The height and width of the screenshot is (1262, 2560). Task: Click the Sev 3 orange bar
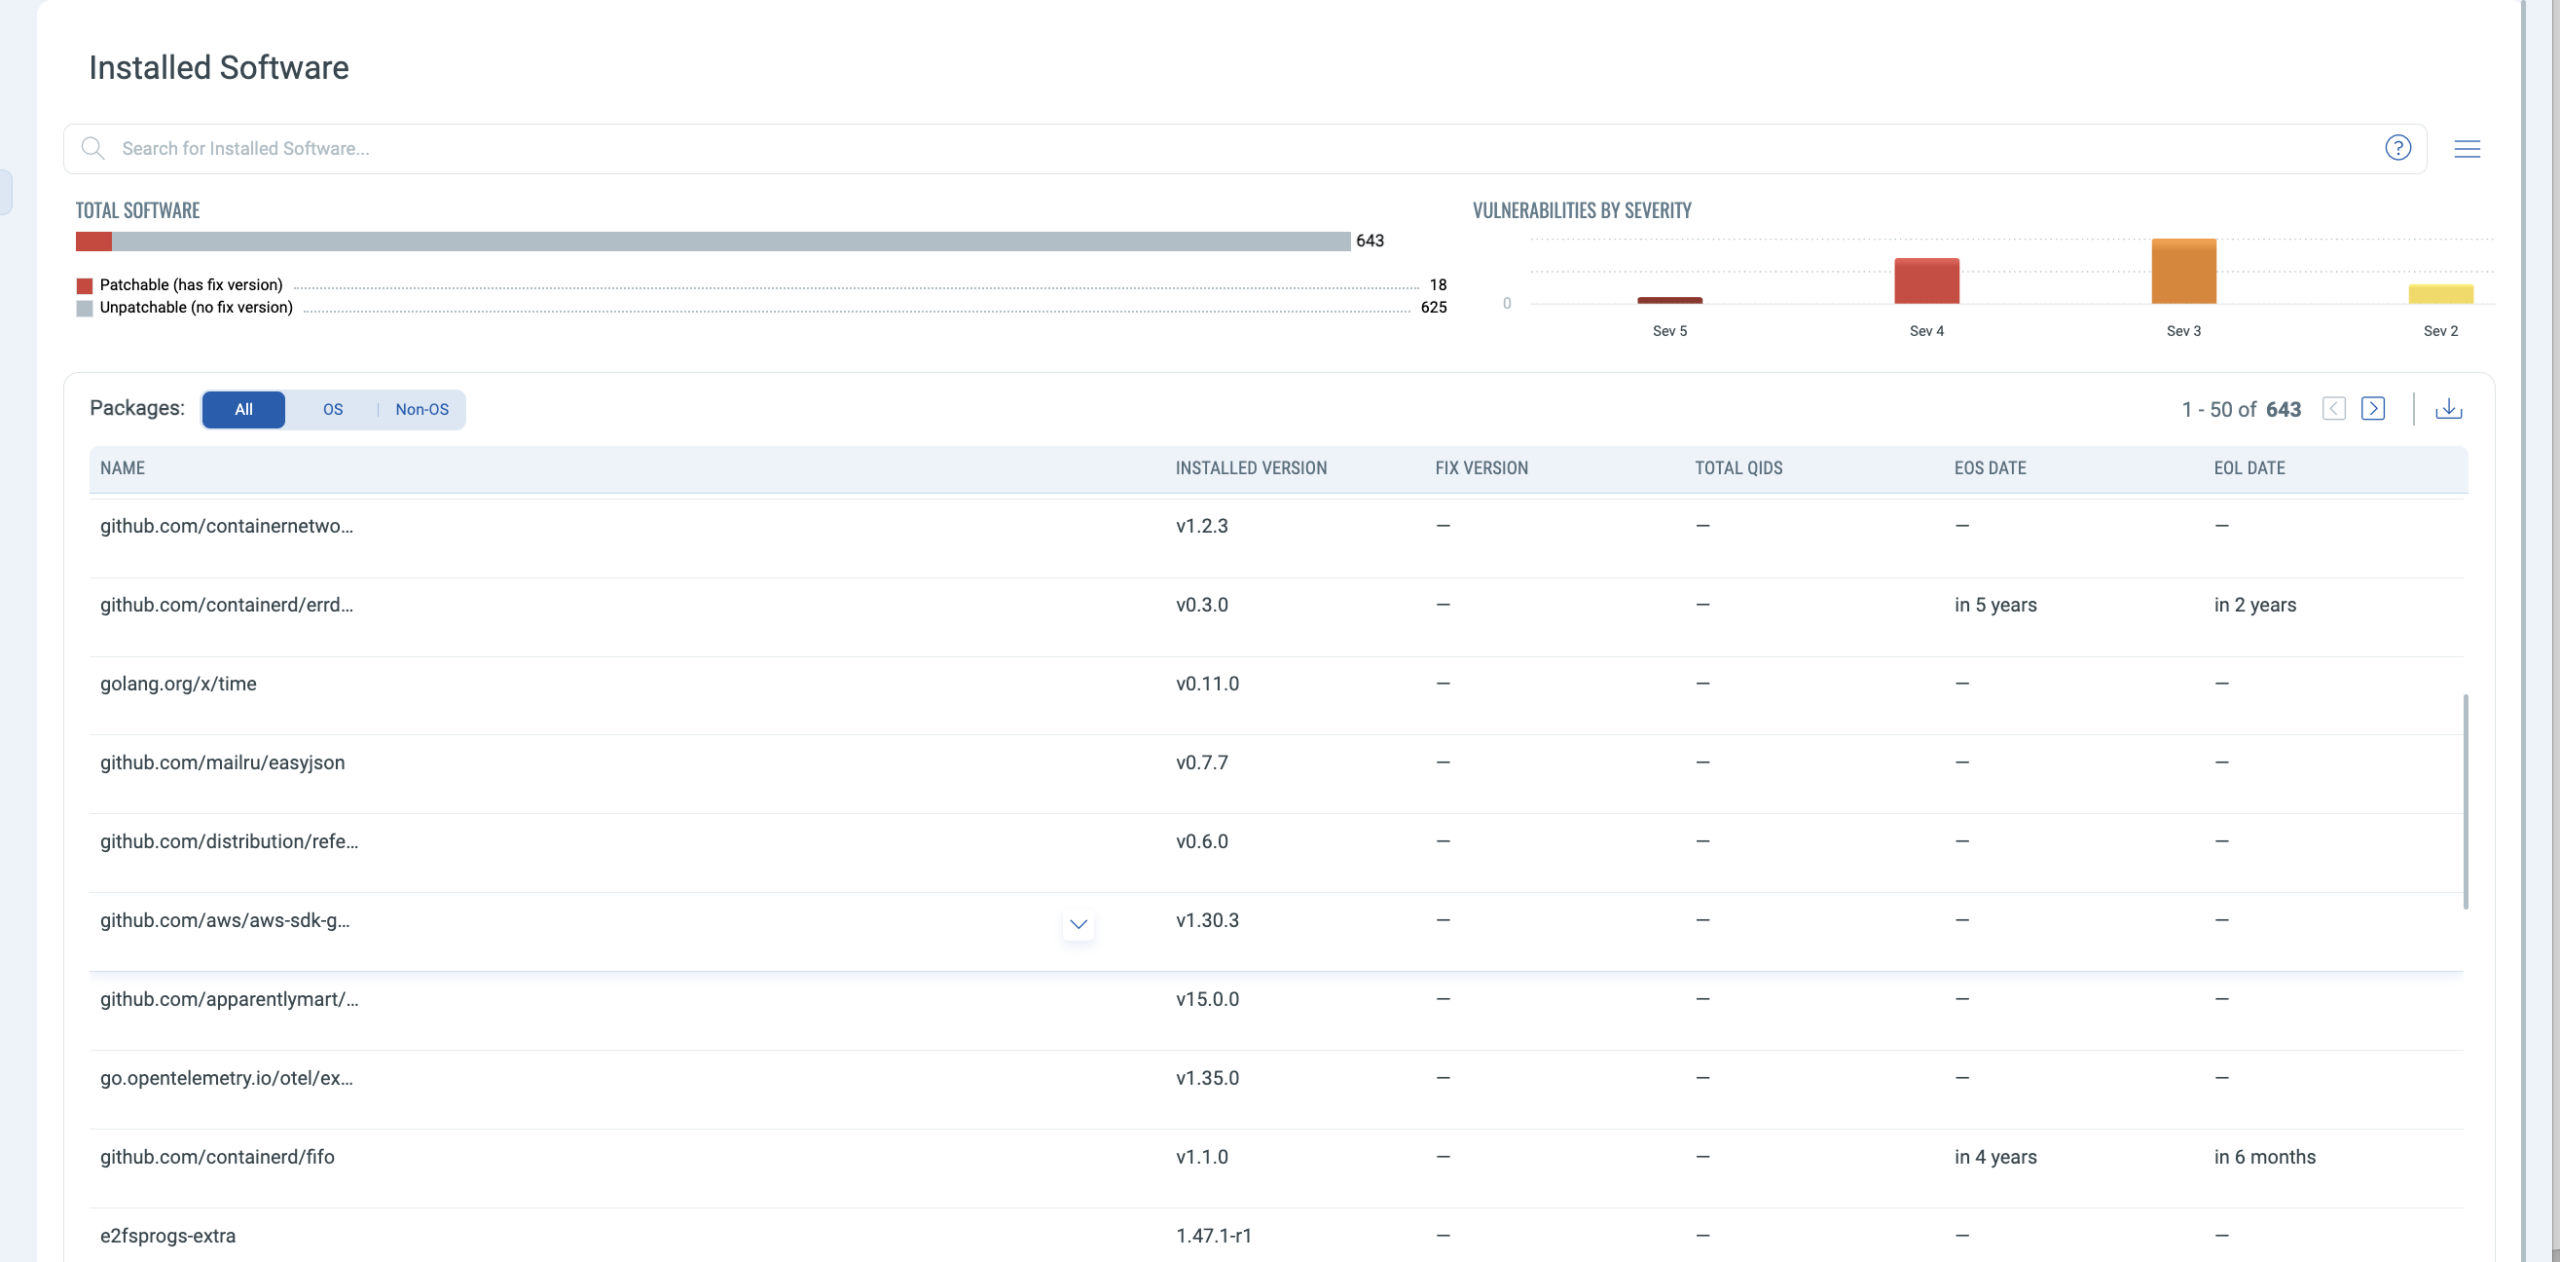[2183, 271]
